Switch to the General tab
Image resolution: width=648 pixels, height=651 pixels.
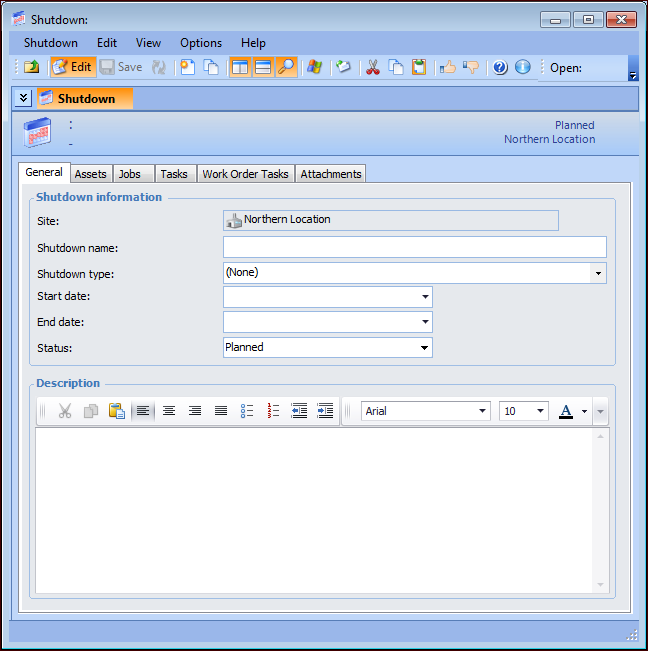(x=44, y=172)
